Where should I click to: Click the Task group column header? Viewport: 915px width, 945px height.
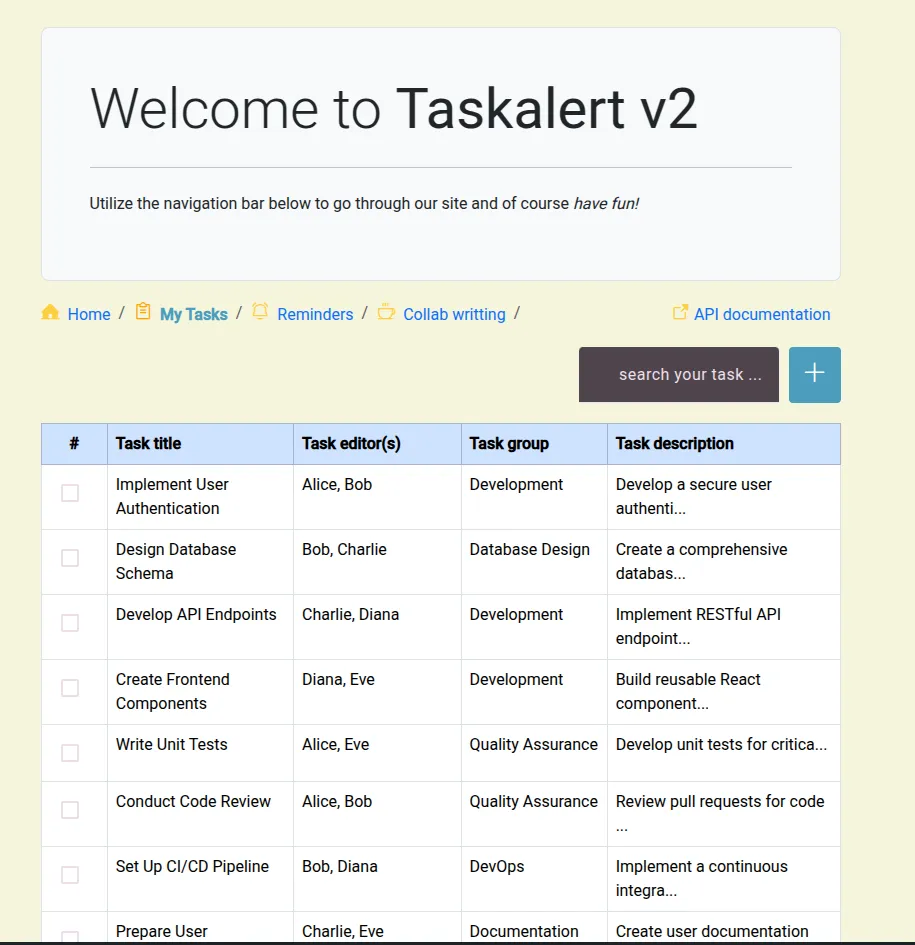(534, 444)
